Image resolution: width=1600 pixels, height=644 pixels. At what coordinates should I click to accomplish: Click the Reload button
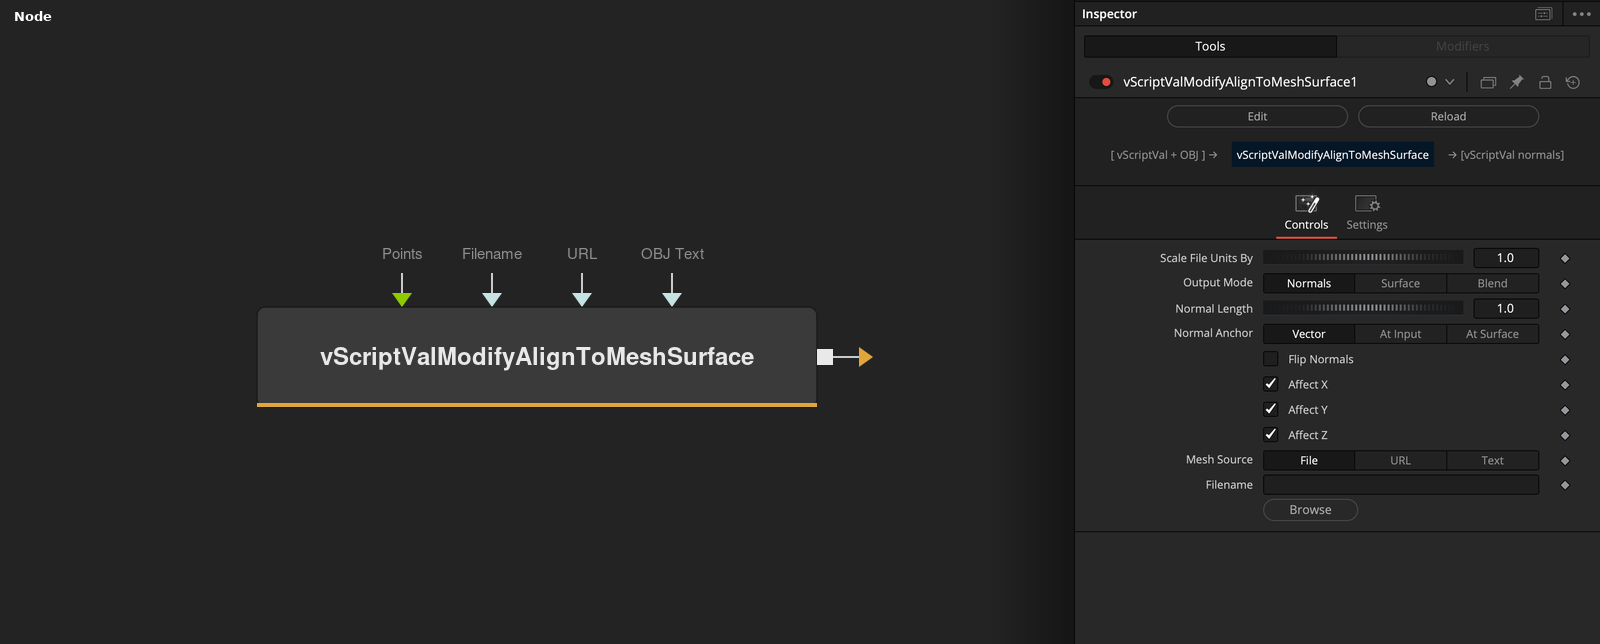pyautogui.click(x=1448, y=117)
